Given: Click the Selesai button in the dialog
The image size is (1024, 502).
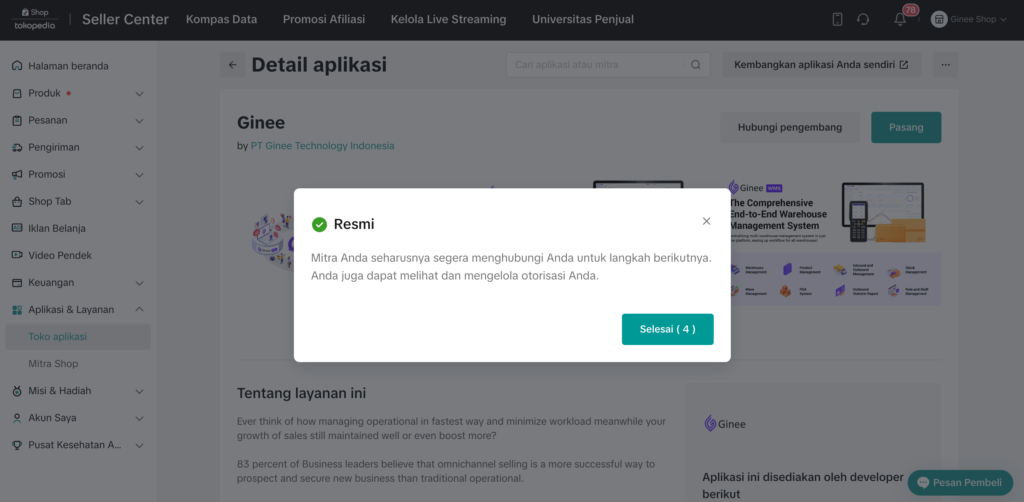Looking at the screenshot, I should coord(667,329).
